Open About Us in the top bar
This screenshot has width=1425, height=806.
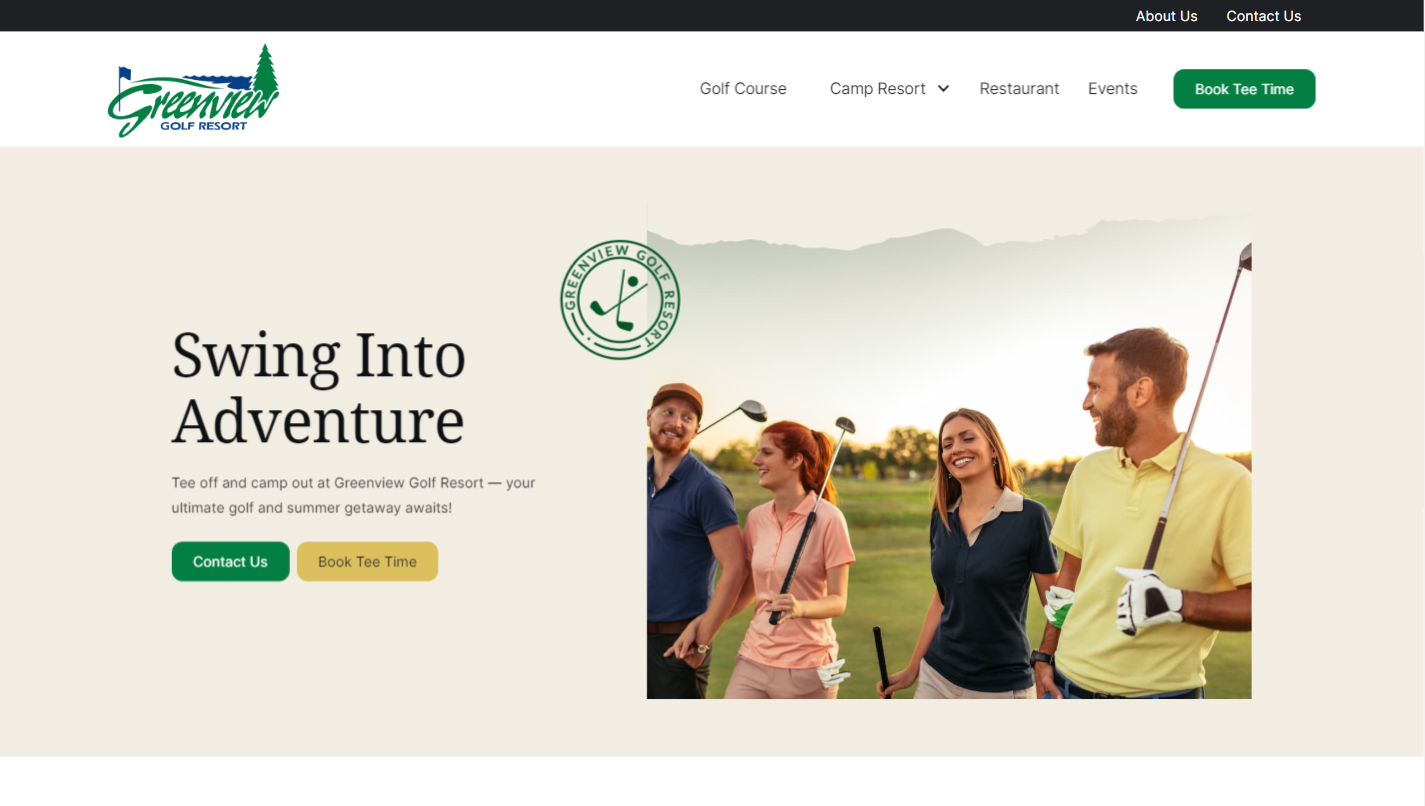pyautogui.click(x=1166, y=16)
